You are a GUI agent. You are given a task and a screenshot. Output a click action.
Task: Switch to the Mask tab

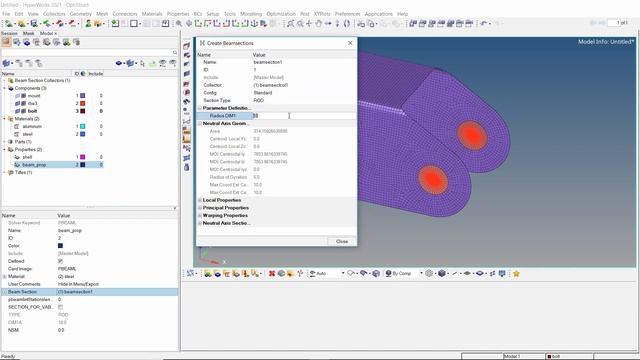tap(28, 33)
